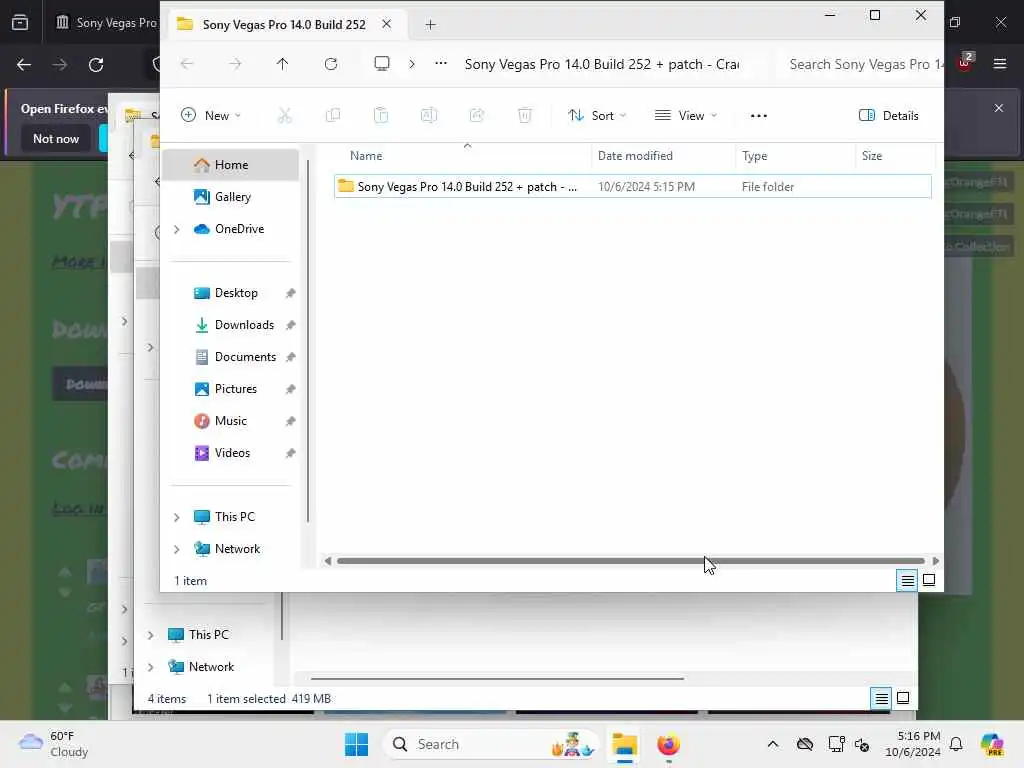Open Music quick access folder

tap(231, 421)
